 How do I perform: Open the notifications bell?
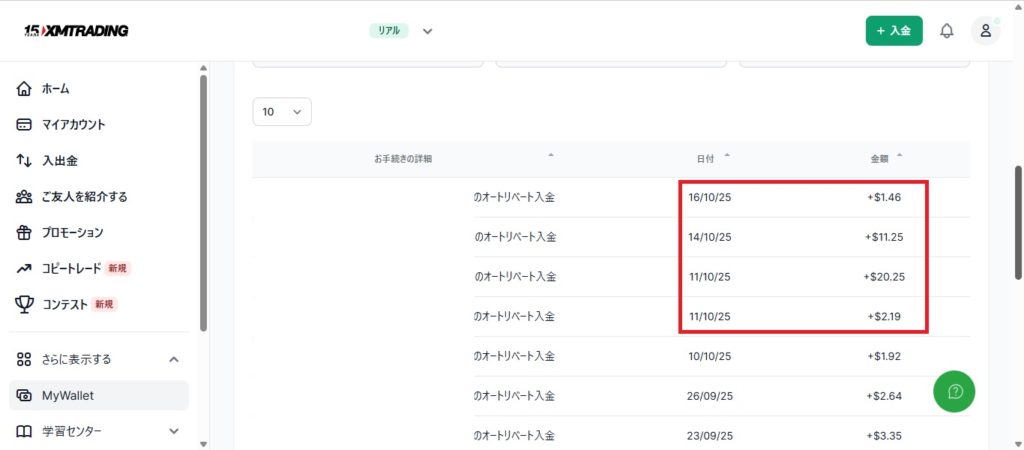tap(946, 31)
